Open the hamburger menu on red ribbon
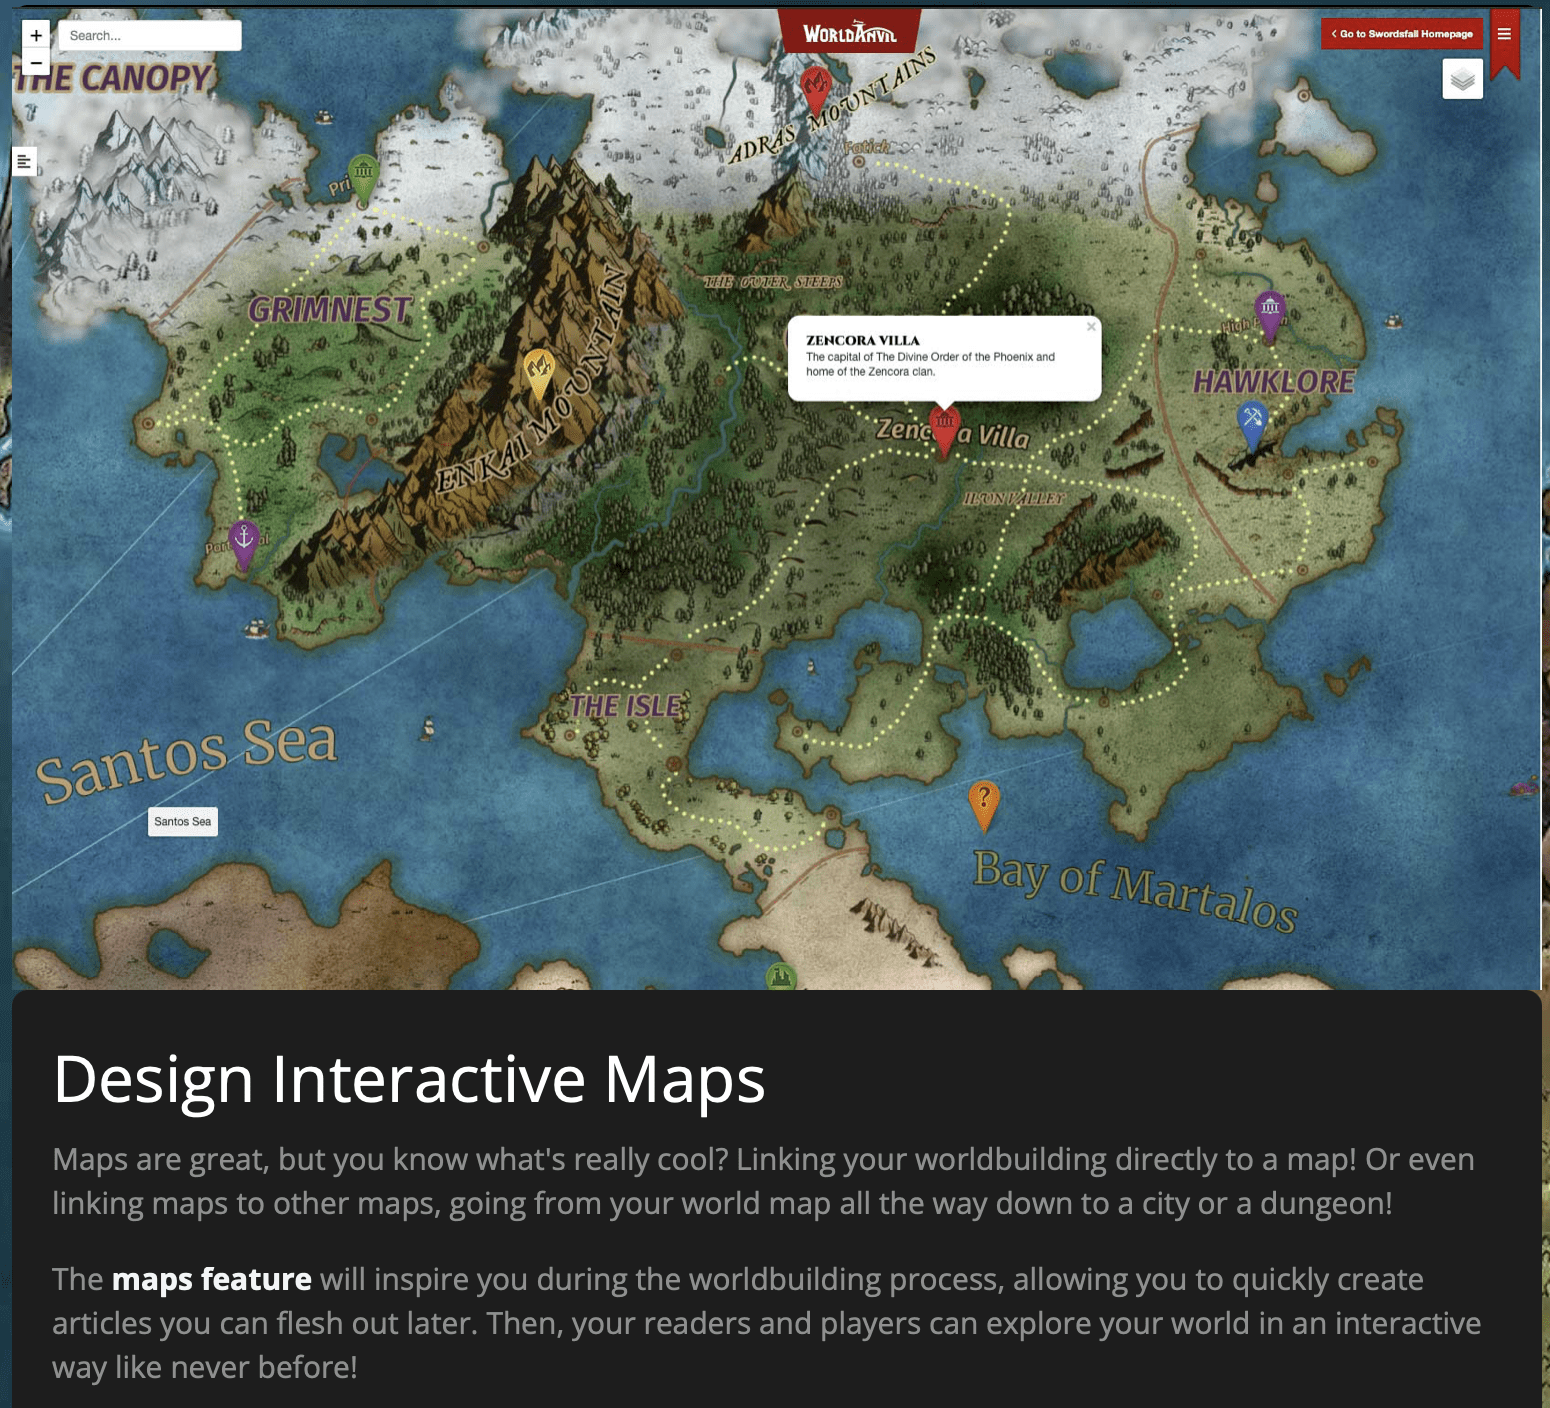 [x=1504, y=34]
